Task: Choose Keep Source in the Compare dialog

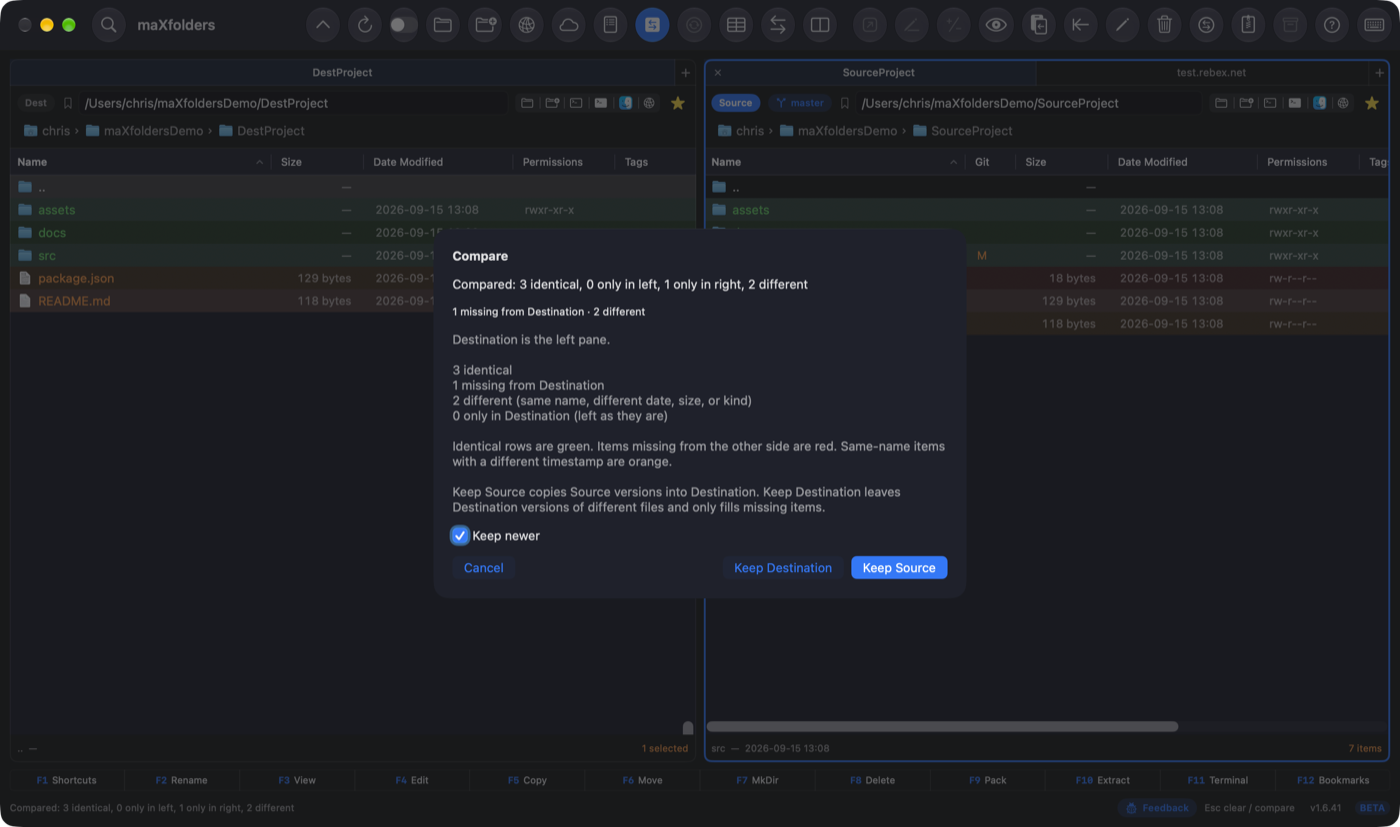Action: click(x=899, y=568)
